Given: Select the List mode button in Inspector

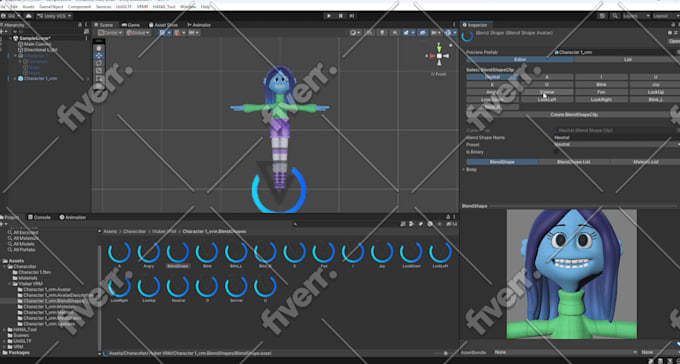Looking at the screenshot, I should [627, 59].
